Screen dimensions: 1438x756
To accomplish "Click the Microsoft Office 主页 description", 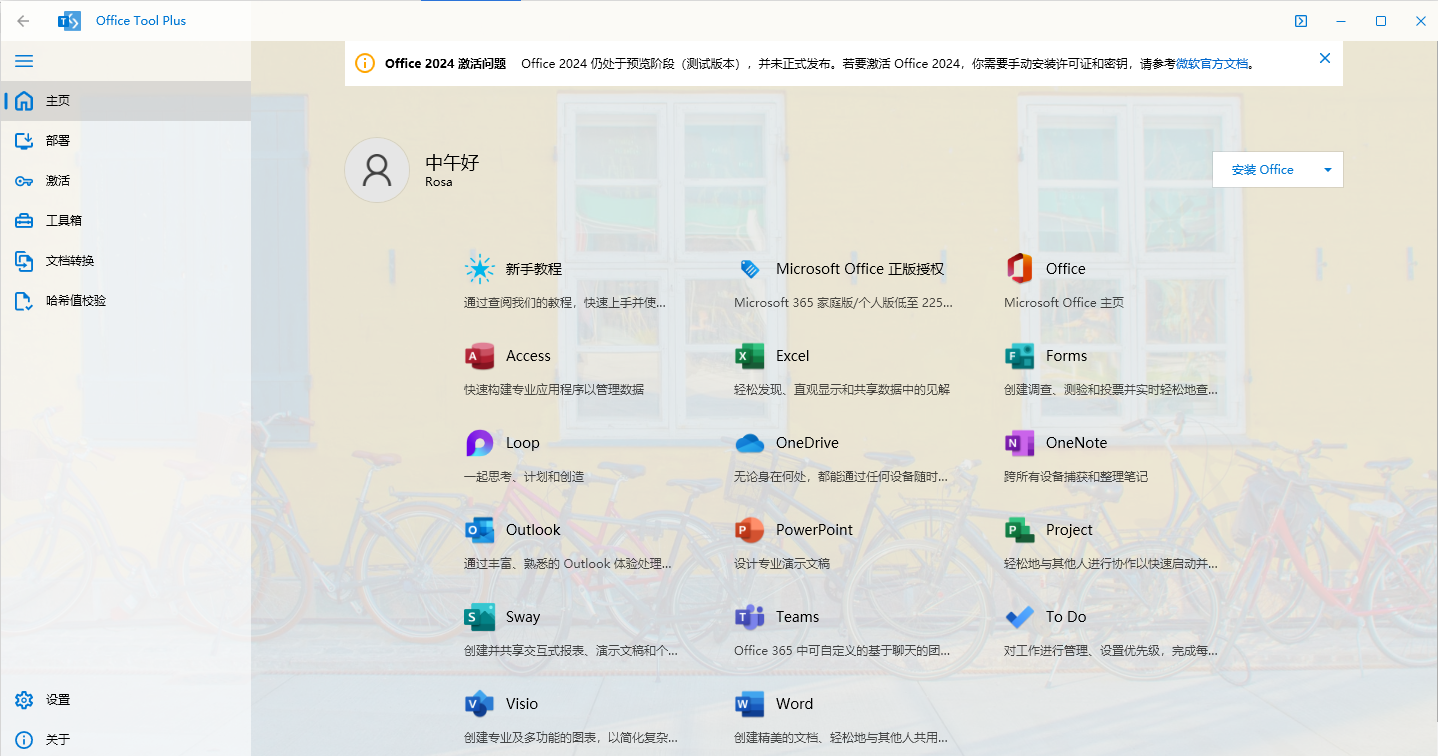I will click(1064, 302).
